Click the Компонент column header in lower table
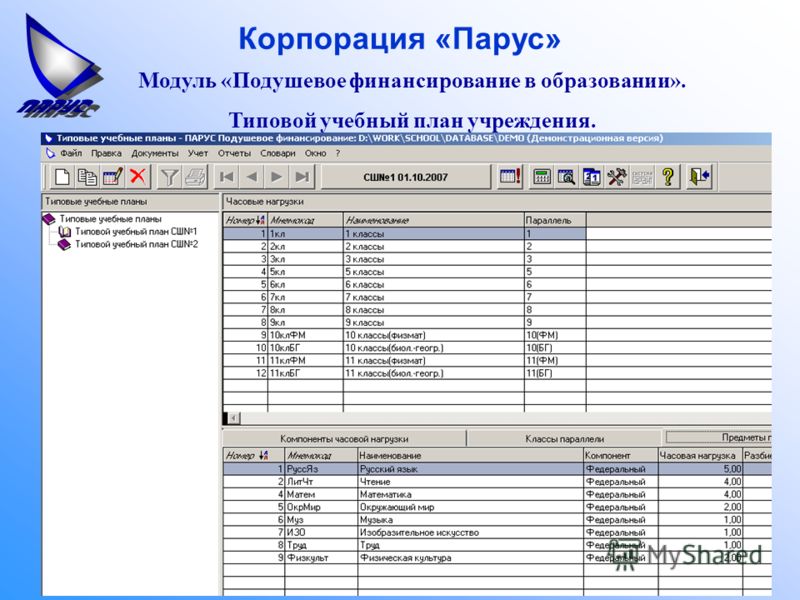 coord(620,455)
